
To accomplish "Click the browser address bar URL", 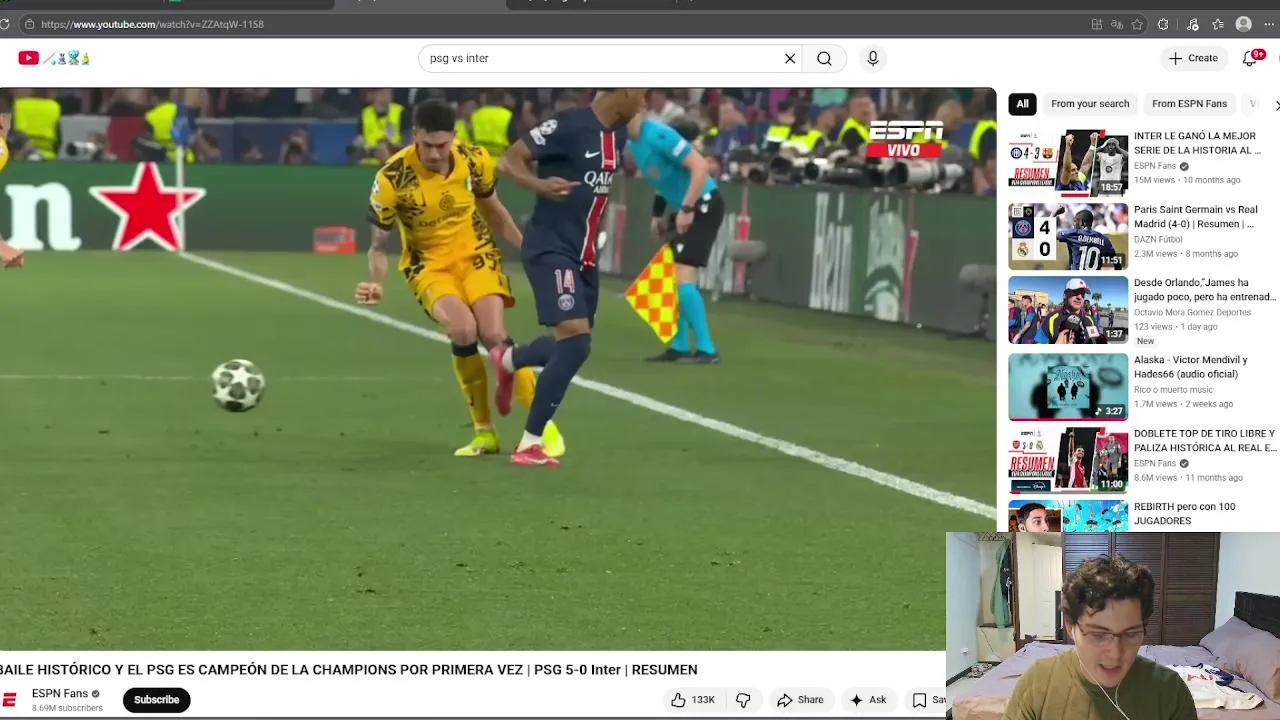I will pyautogui.click(x=152, y=24).
